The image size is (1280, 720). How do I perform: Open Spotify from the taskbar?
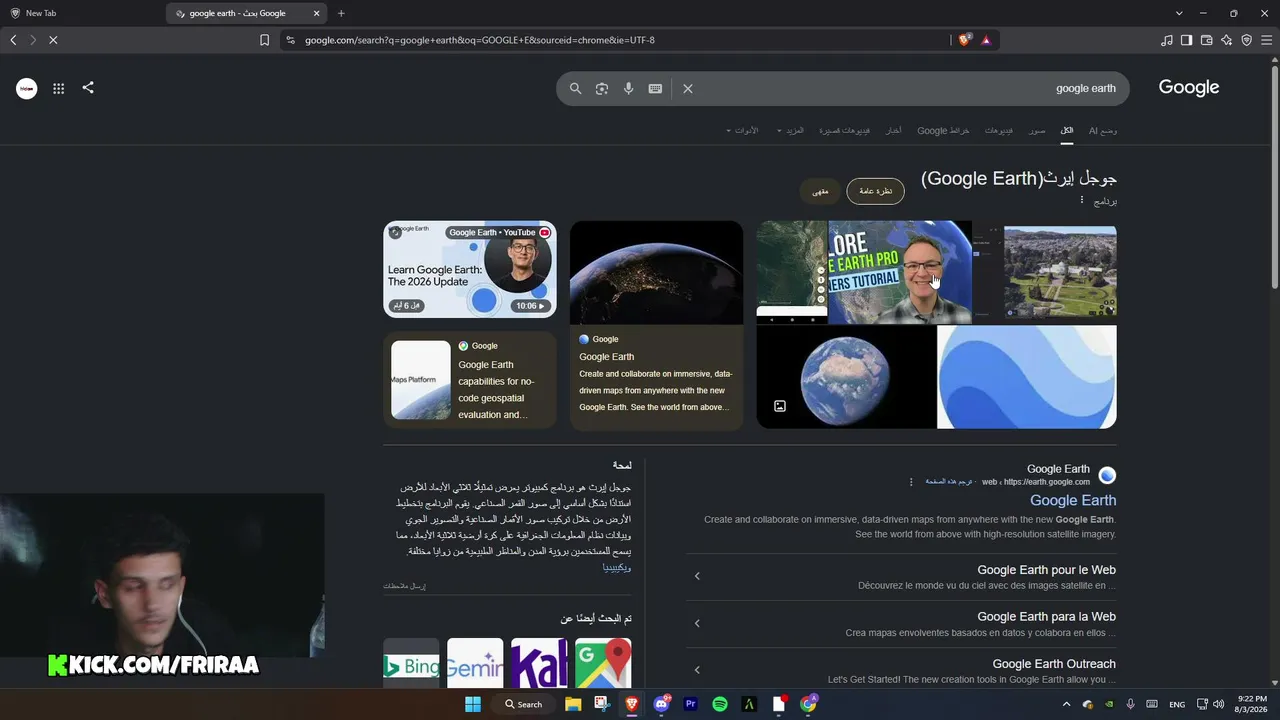coord(720,704)
